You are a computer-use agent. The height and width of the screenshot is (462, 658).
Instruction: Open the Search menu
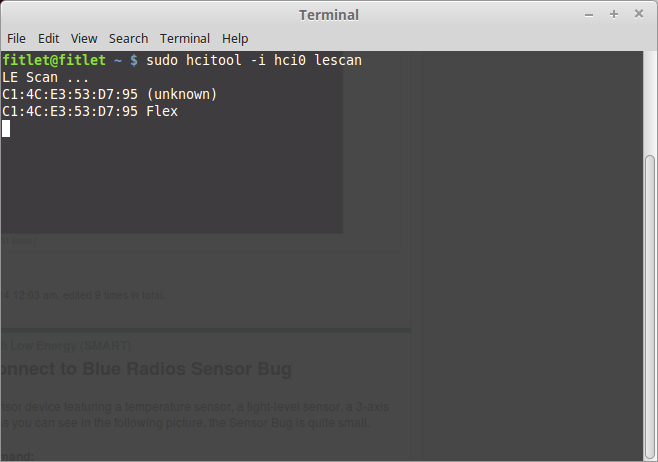[x=128, y=39]
